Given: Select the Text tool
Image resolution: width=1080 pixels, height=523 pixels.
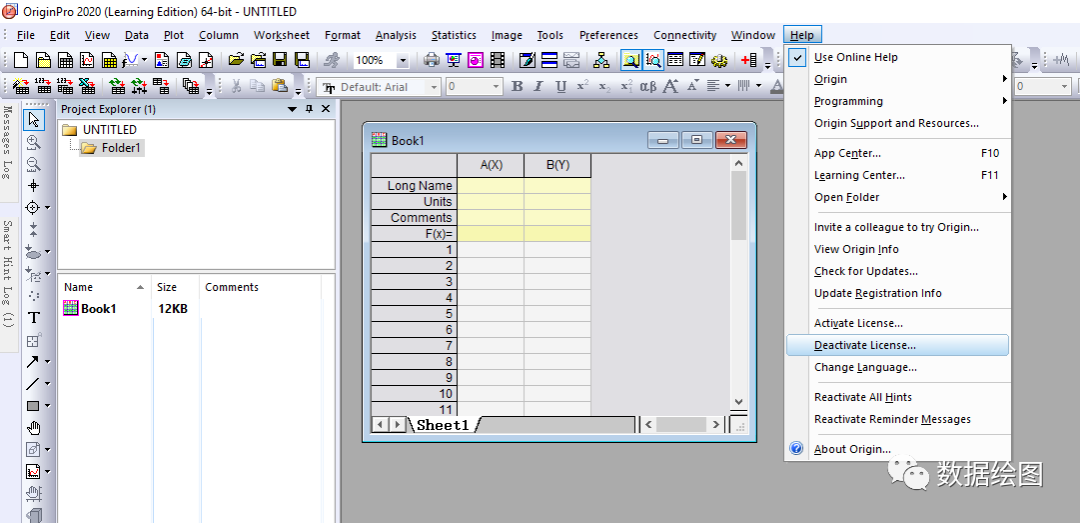Looking at the screenshot, I should pyautogui.click(x=33, y=318).
